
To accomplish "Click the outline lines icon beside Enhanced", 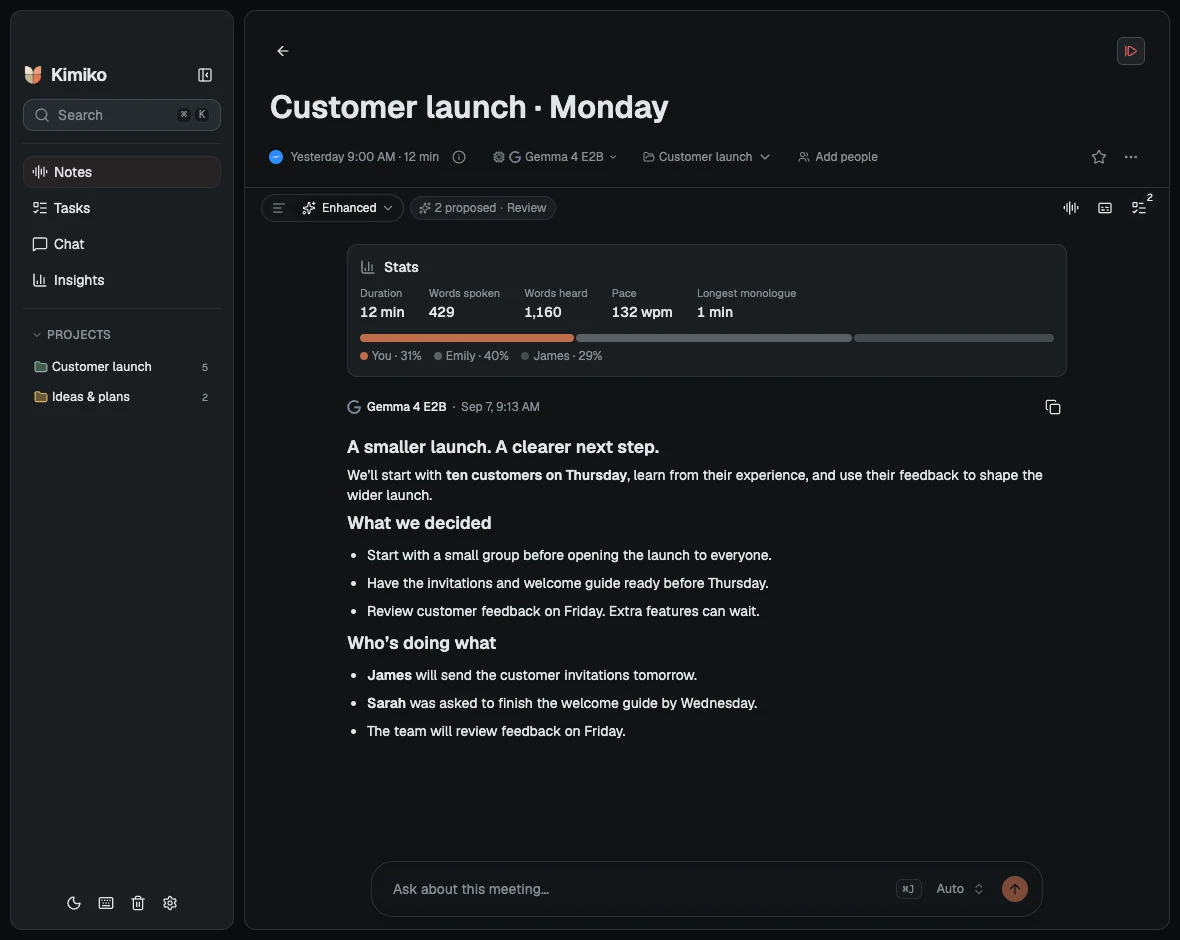I will click(x=278, y=208).
